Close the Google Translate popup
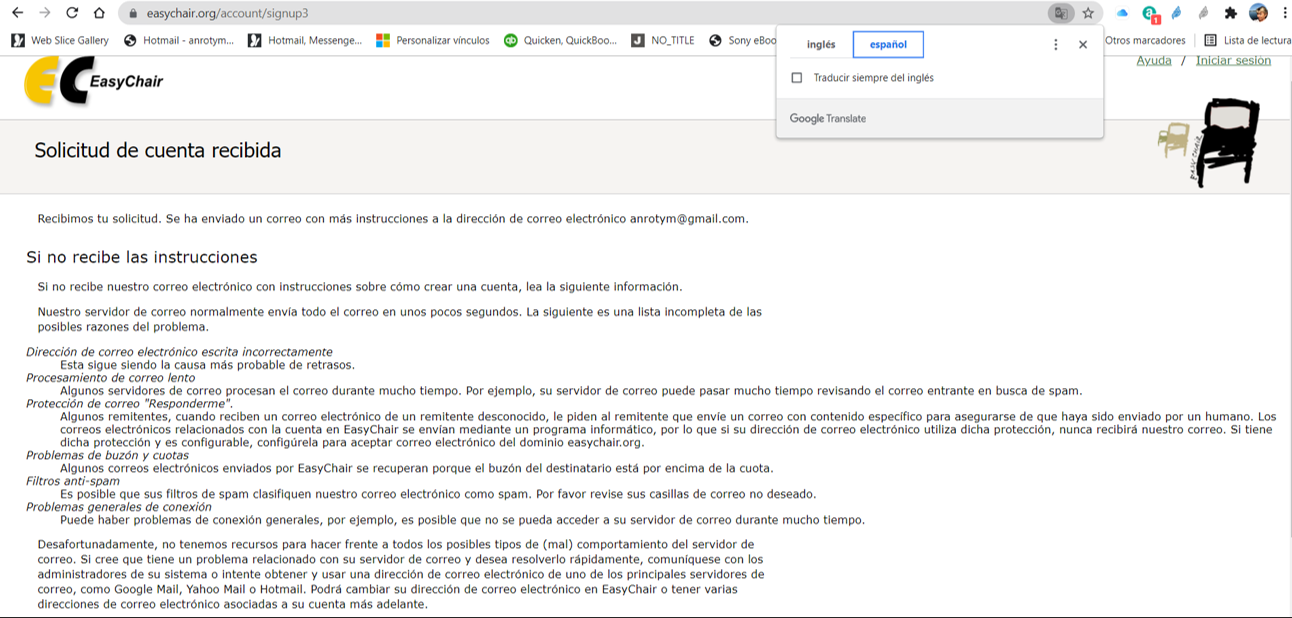This screenshot has width=1292, height=618. point(1083,45)
